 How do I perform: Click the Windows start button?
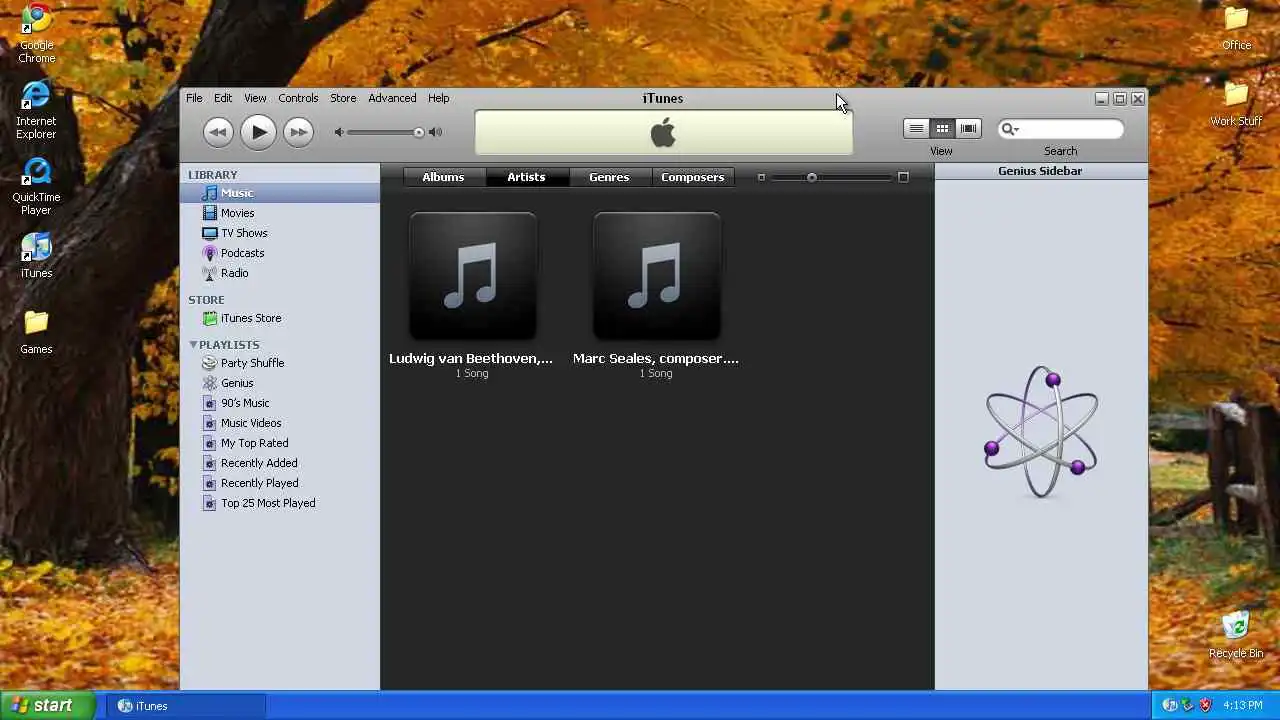coord(47,705)
